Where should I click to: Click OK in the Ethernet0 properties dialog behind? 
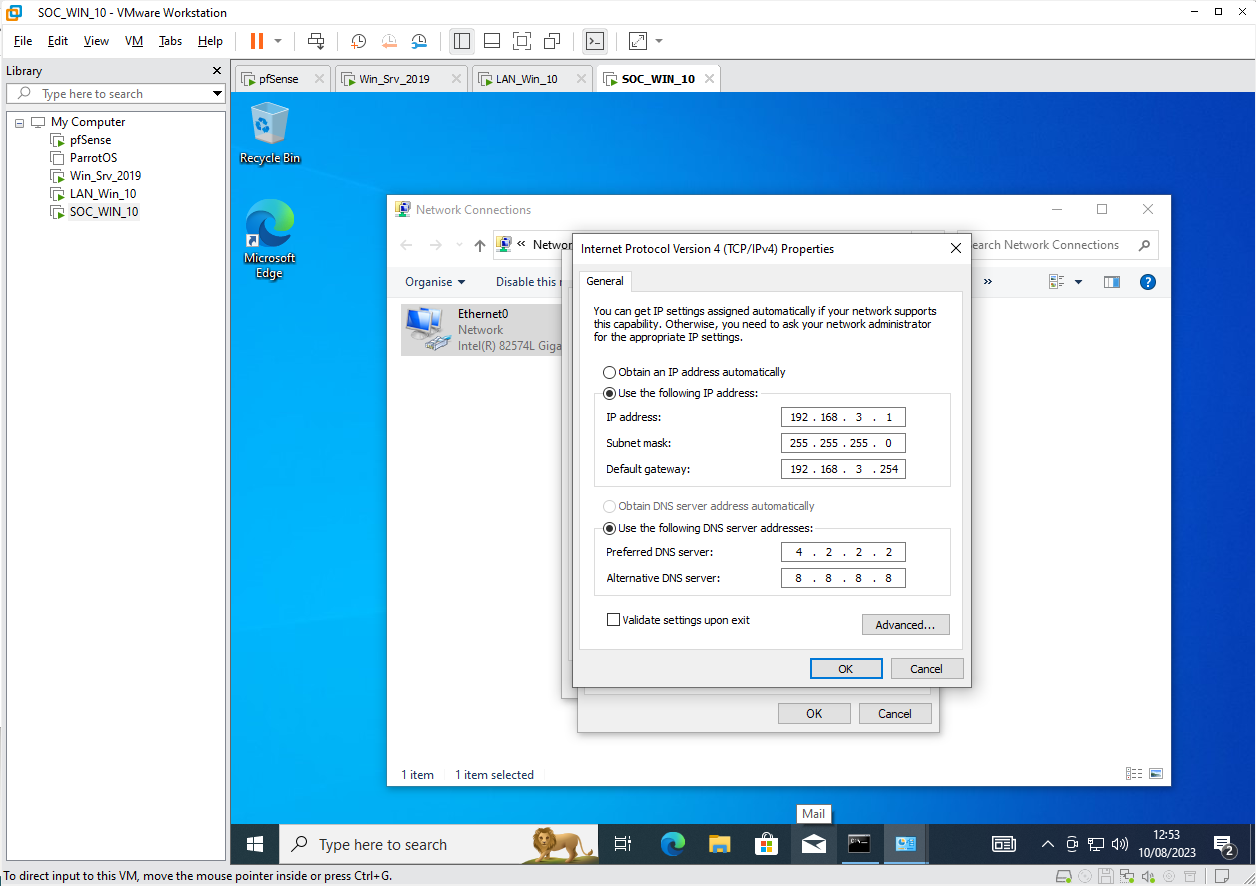[x=814, y=714]
